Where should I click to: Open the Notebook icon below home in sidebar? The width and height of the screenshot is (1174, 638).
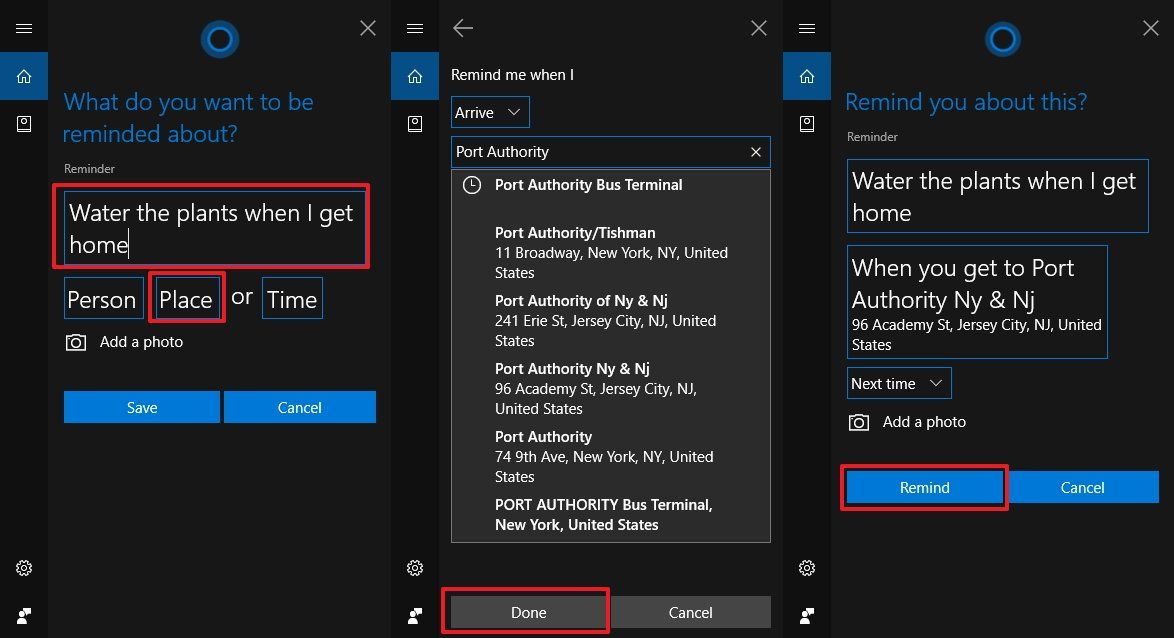[x=24, y=123]
